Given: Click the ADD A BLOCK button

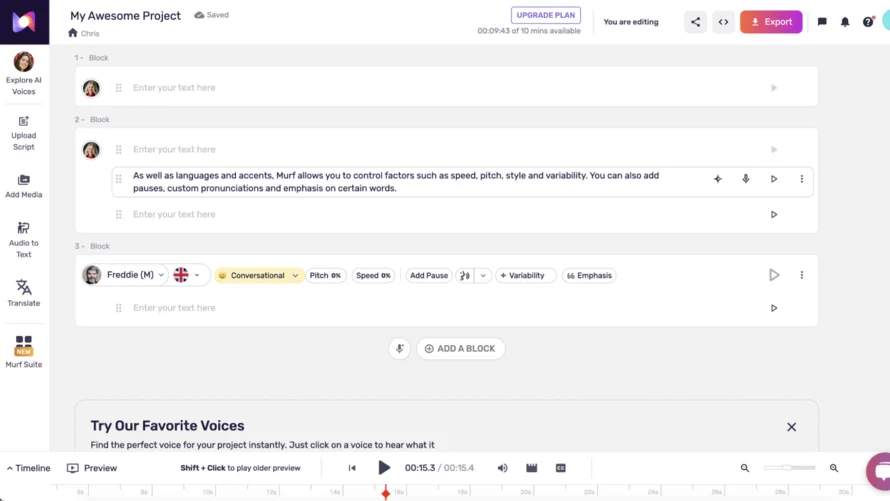Looking at the screenshot, I should point(461,349).
